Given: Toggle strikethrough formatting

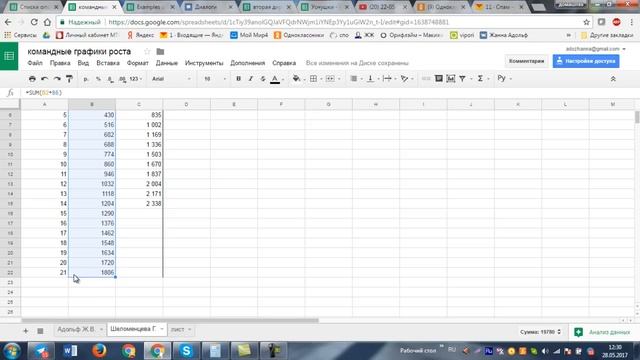Looking at the screenshot, I should pyautogui.click(x=263, y=79).
